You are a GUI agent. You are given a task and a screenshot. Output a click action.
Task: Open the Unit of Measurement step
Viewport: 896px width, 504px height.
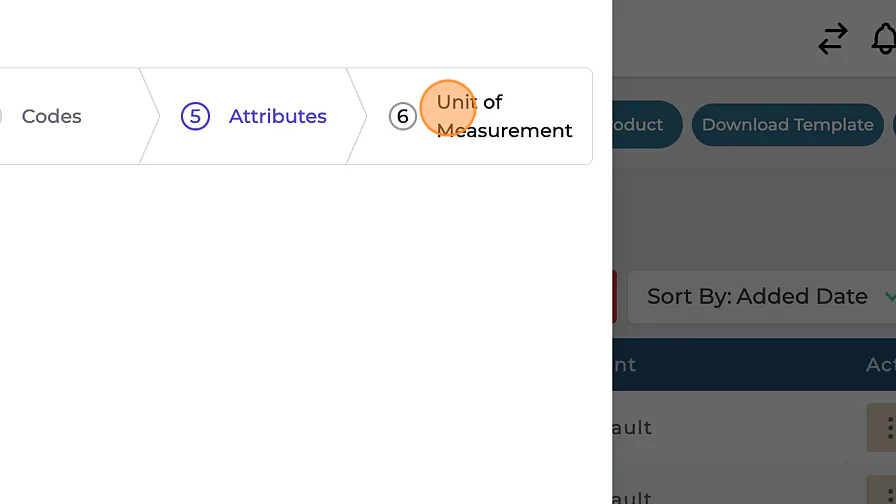(x=504, y=116)
